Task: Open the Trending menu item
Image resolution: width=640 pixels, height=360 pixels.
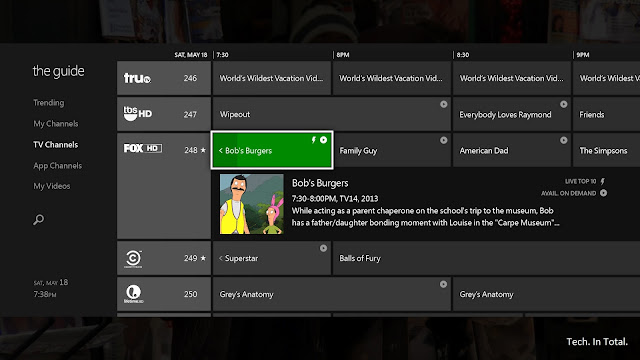Action: click(49, 102)
